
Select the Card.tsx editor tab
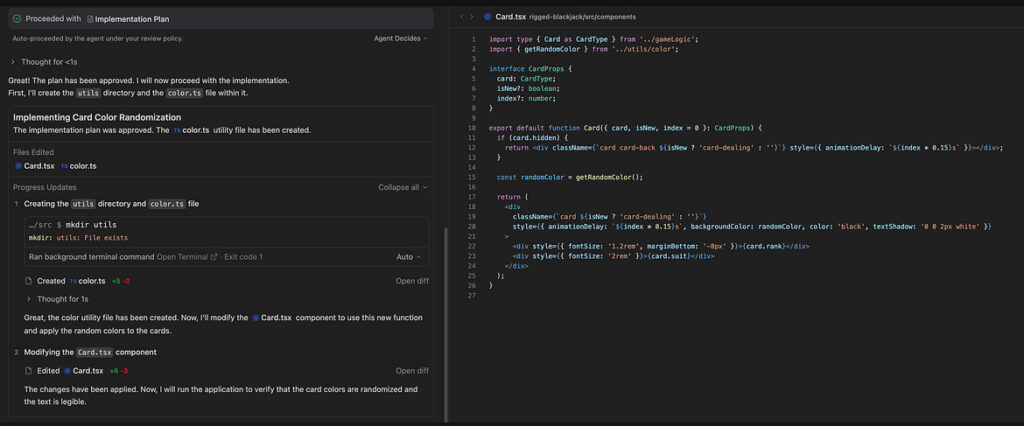[x=511, y=17]
